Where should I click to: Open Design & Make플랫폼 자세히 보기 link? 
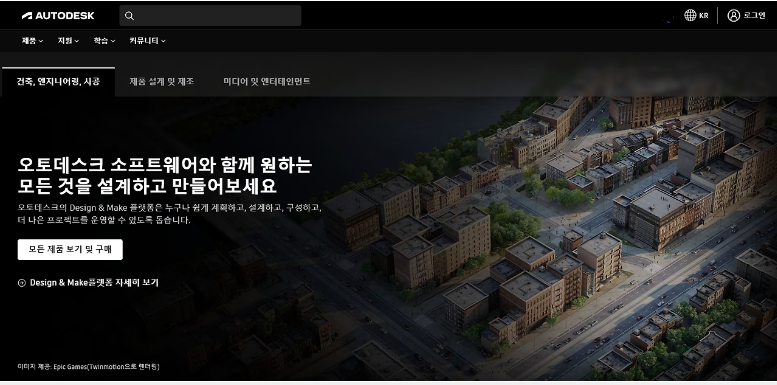(94, 283)
